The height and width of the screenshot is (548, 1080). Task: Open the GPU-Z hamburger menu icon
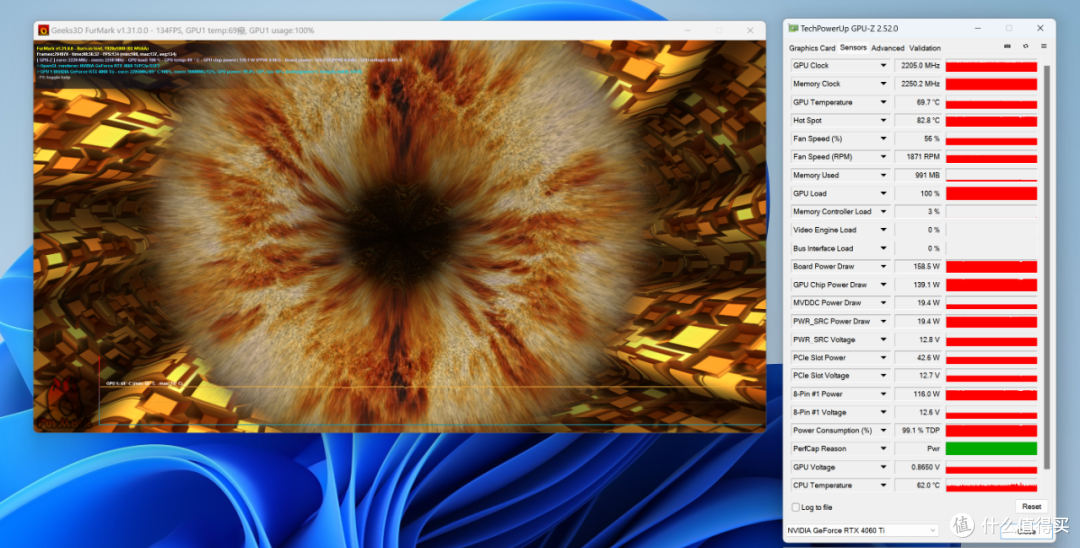(x=1043, y=46)
